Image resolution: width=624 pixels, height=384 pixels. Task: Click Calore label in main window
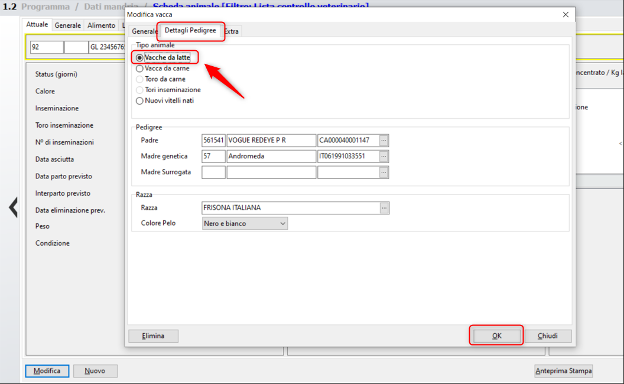[x=45, y=92]
